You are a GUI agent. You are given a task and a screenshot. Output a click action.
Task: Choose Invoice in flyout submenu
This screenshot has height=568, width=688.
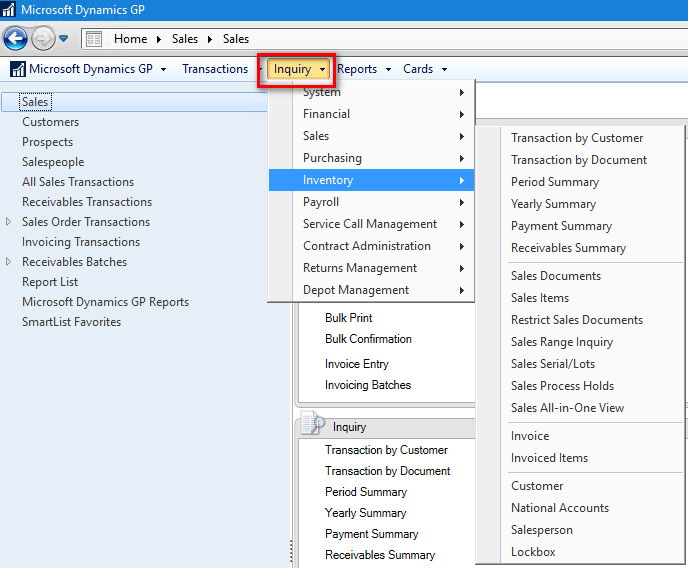pyautogui.click(x=530, y=436)
